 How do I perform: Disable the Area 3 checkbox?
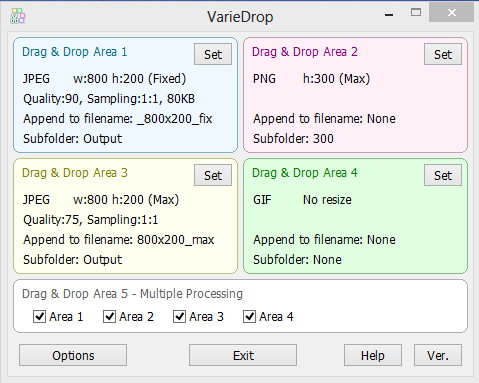click(x=179, y=317)
